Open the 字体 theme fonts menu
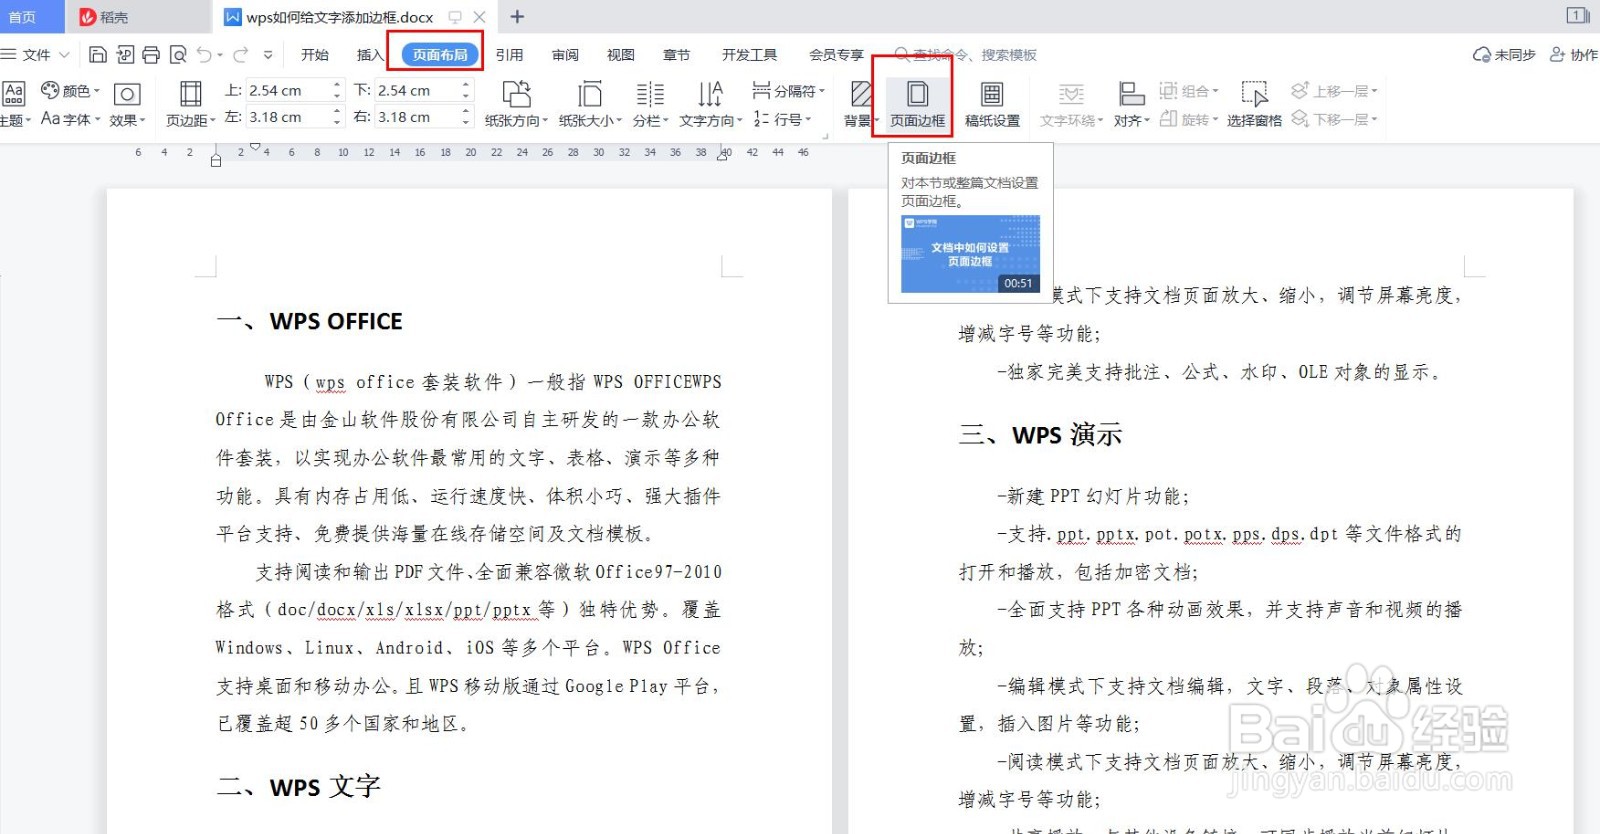Screen dimensions: 1600x834 point(70,119)
